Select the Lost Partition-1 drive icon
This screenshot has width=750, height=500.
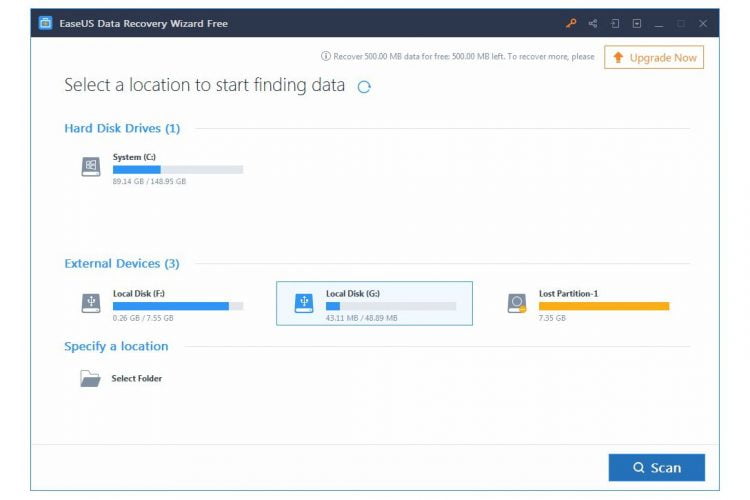[x=517, y=303]
